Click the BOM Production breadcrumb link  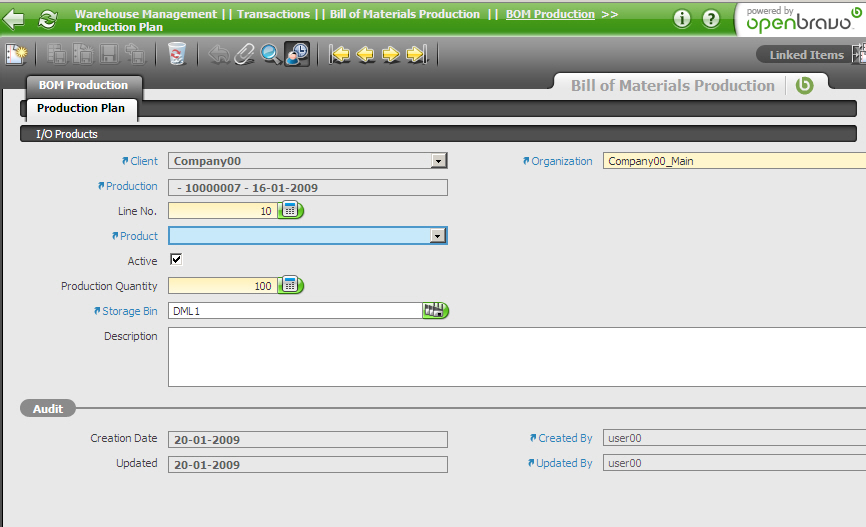coord(550,14)
